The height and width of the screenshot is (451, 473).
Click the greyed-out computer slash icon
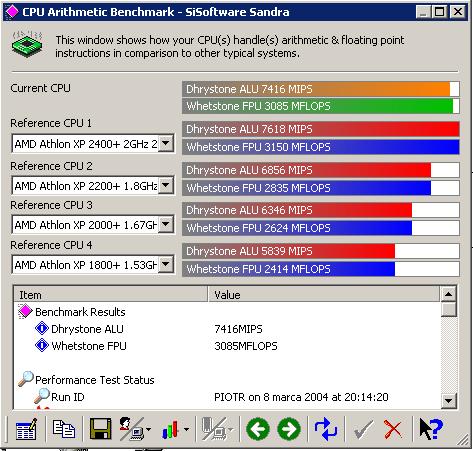[214, 429]
